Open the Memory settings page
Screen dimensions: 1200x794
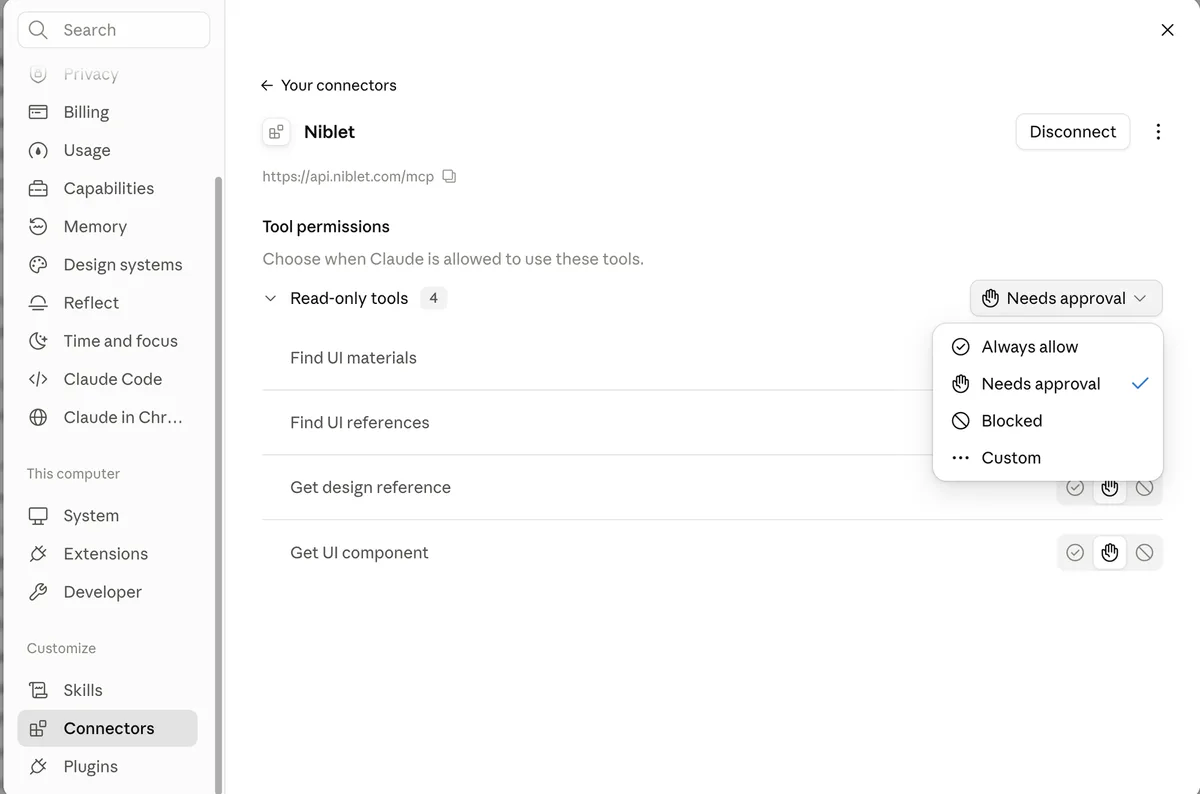click(108, 226)
